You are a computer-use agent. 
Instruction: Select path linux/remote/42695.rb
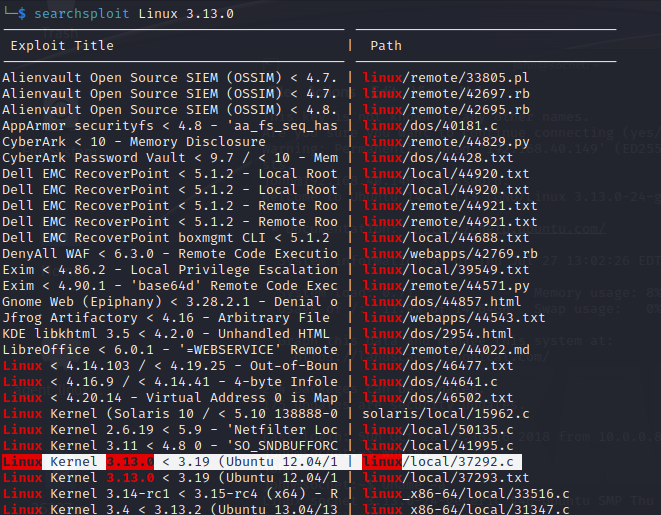(x=446, y=110)
